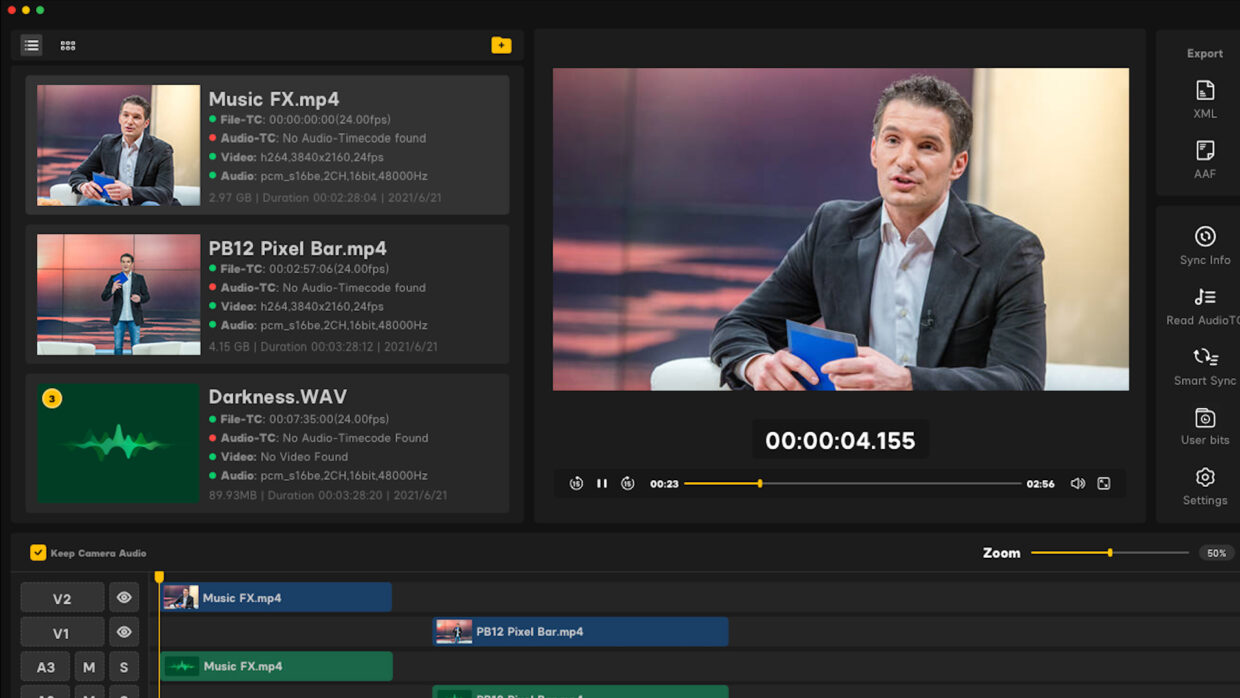Click File-TC 00:07:35:00 of Darkness.WAV
This screenshot has width=1240, height=698.
click(x=299, y=419)
